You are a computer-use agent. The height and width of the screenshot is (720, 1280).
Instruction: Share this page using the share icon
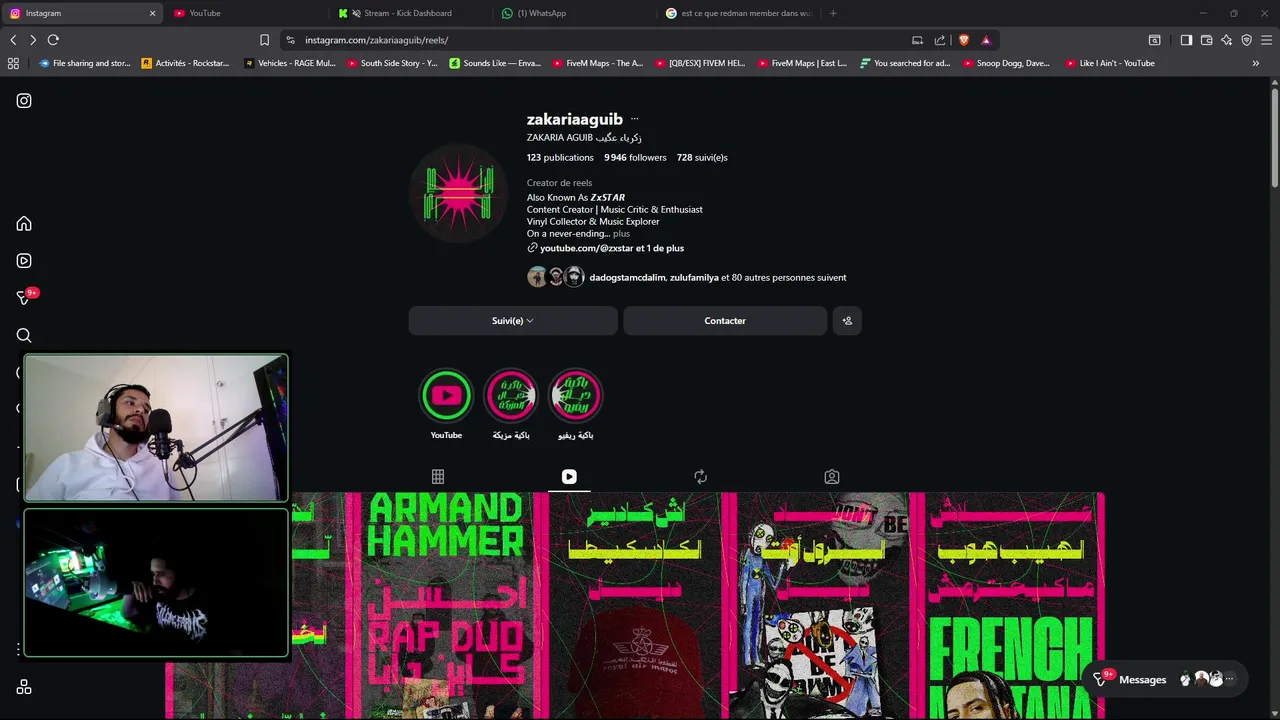940,40
